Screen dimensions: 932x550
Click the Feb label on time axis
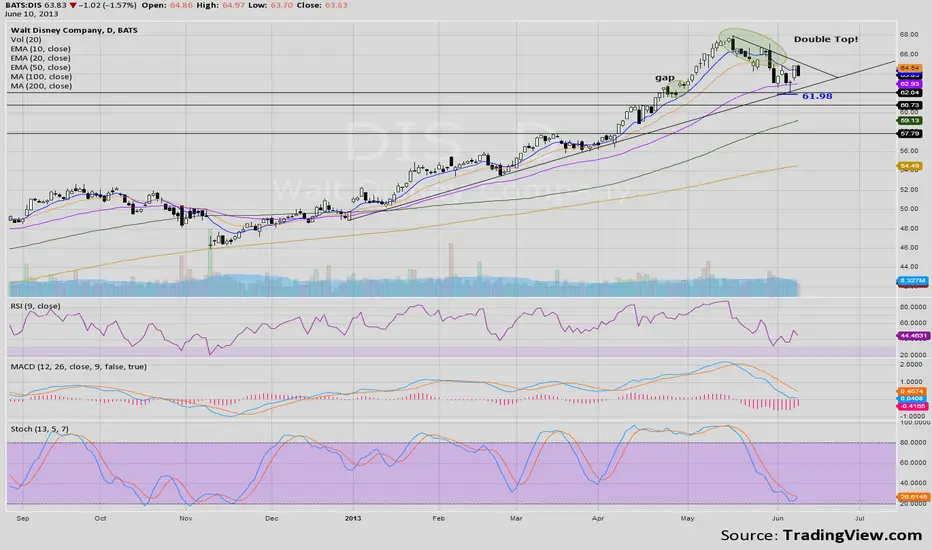tap(439, 518)
